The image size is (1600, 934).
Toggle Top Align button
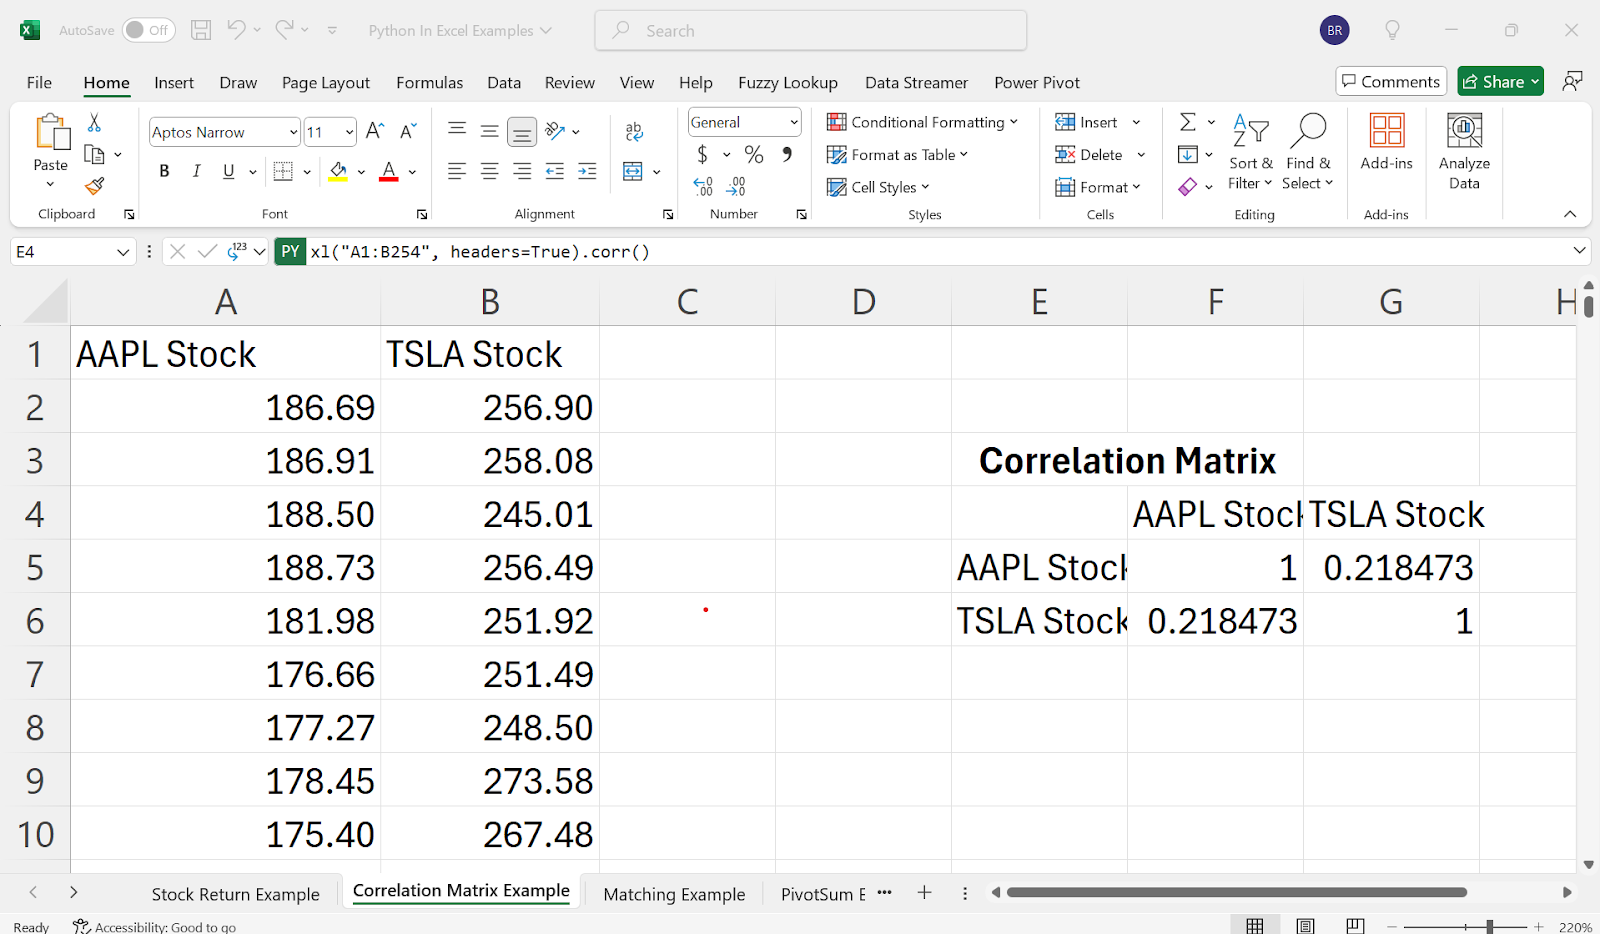coord(457,131)
